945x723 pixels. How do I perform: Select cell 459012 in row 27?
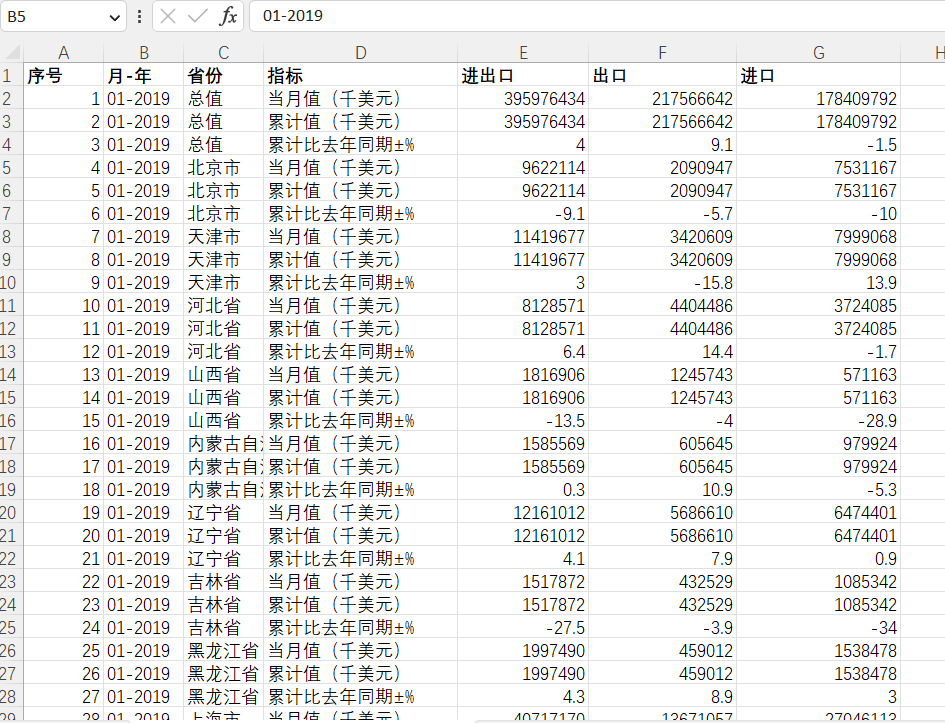[x=662, y=674]
